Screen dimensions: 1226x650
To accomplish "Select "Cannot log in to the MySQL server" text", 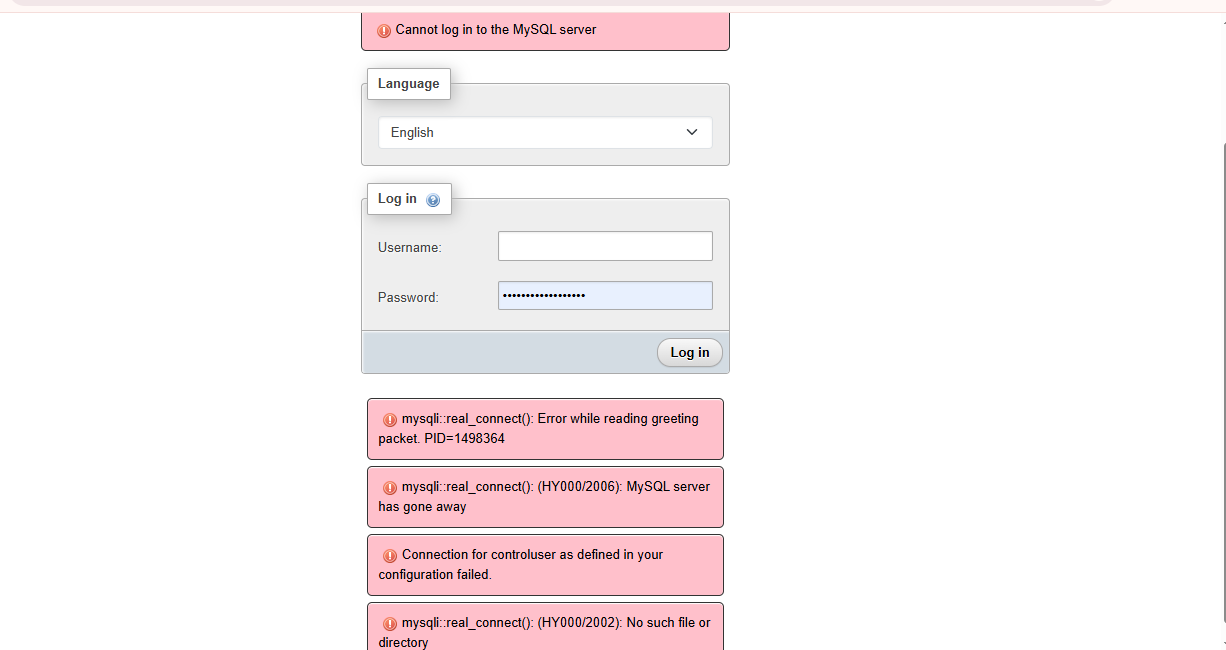I will (x=496, y=30).
